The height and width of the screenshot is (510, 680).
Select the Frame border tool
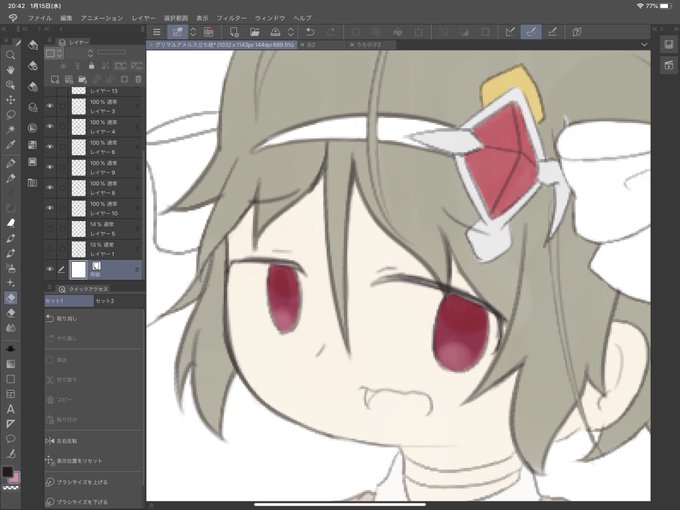10,394
